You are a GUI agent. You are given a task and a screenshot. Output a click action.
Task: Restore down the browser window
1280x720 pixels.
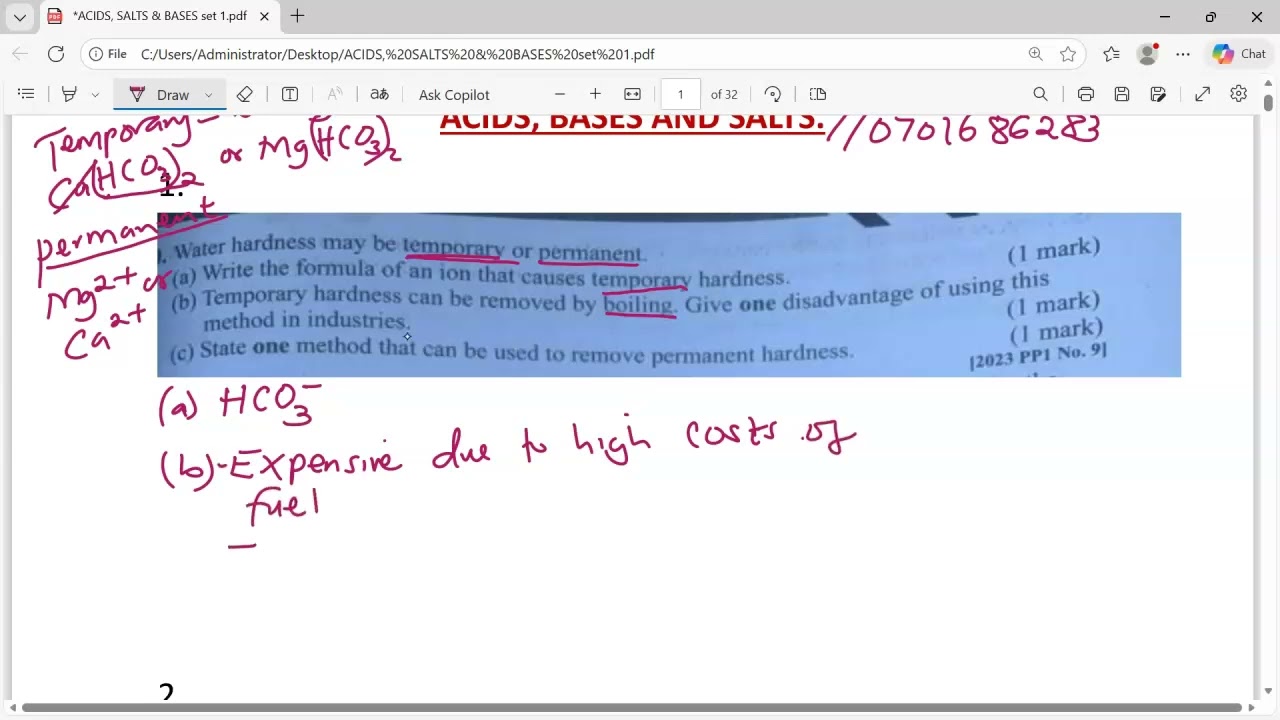coord(1211,17)
